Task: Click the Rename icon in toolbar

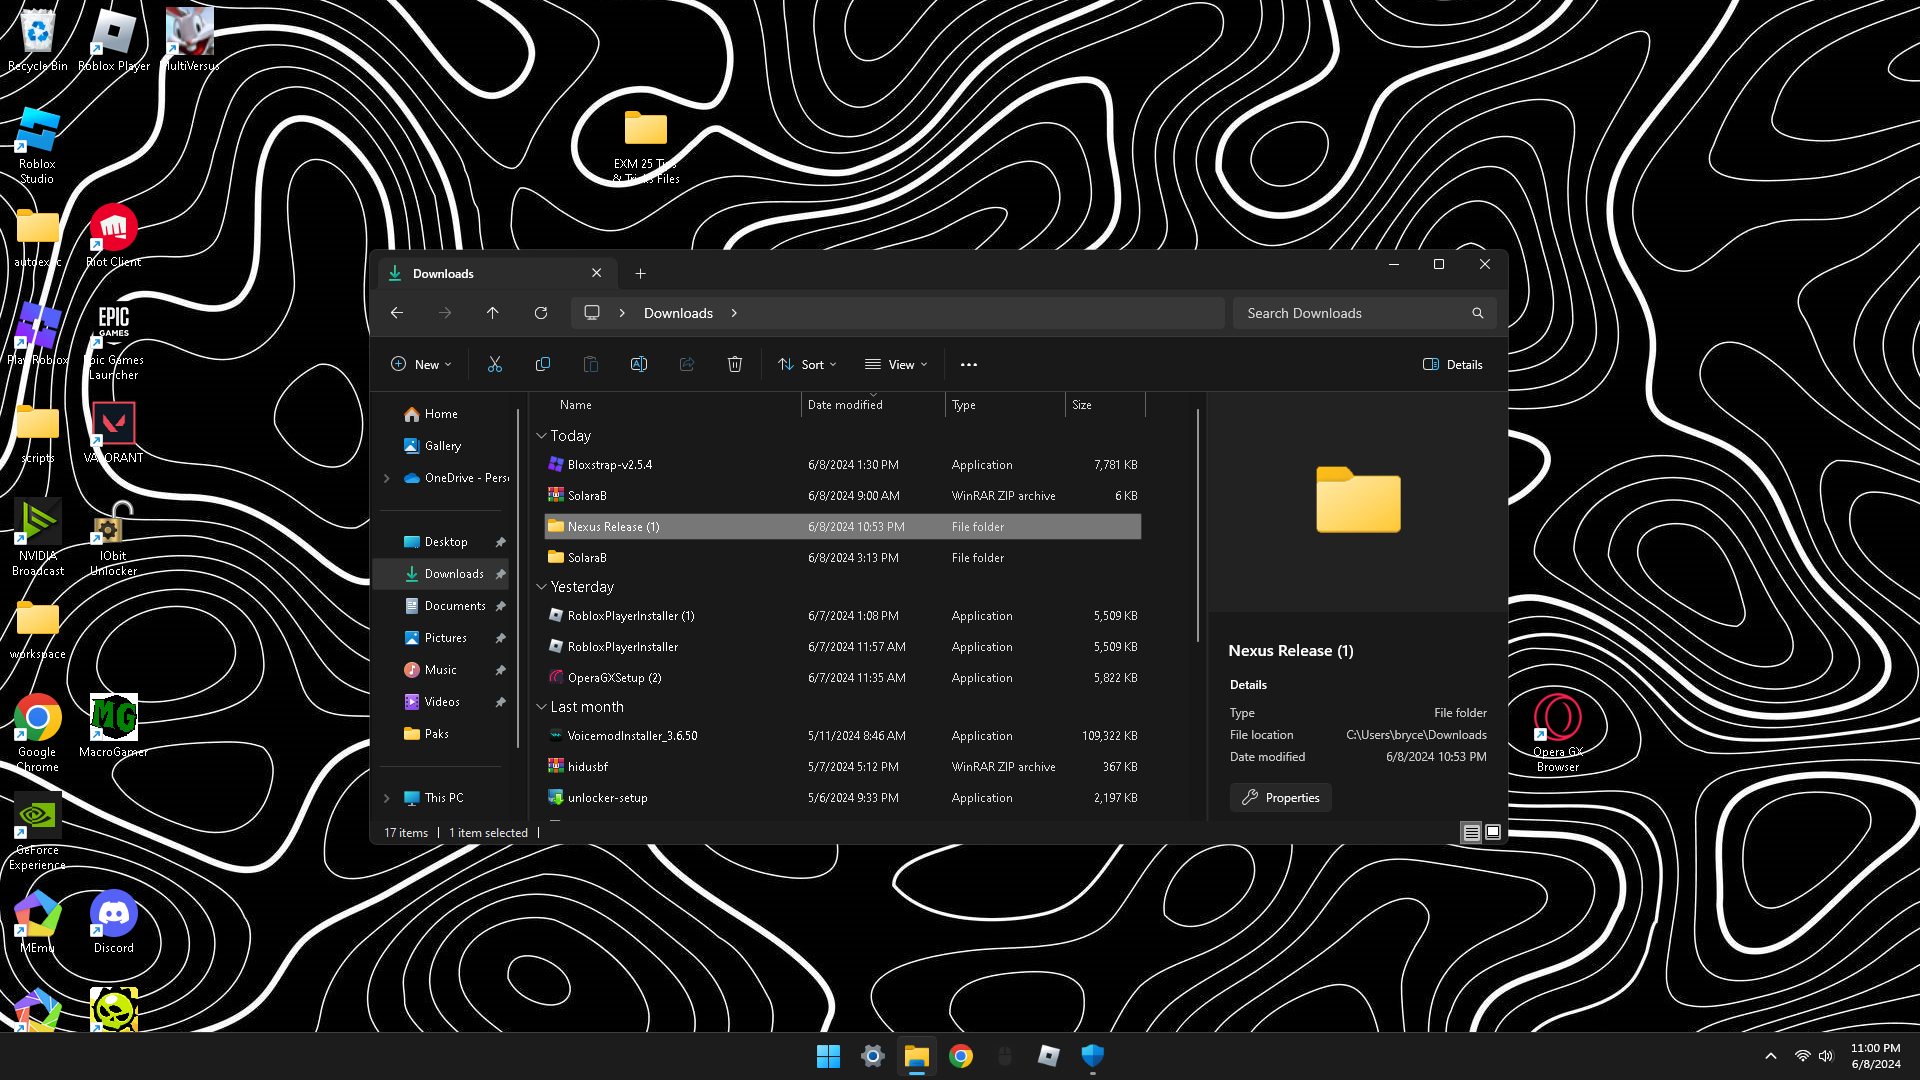Action: click(x=639, y=365)
